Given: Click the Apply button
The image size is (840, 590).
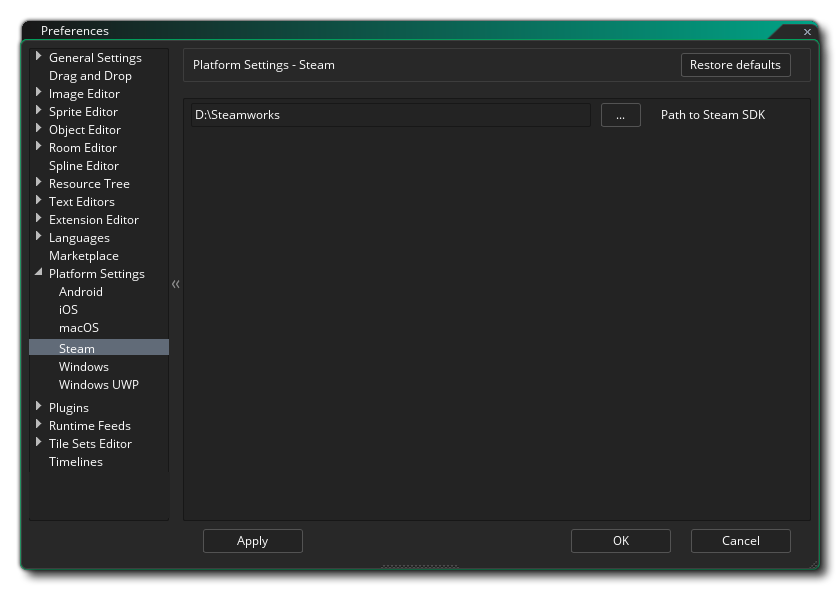Looking at the screenshot, I should click(x=252, y=541).
